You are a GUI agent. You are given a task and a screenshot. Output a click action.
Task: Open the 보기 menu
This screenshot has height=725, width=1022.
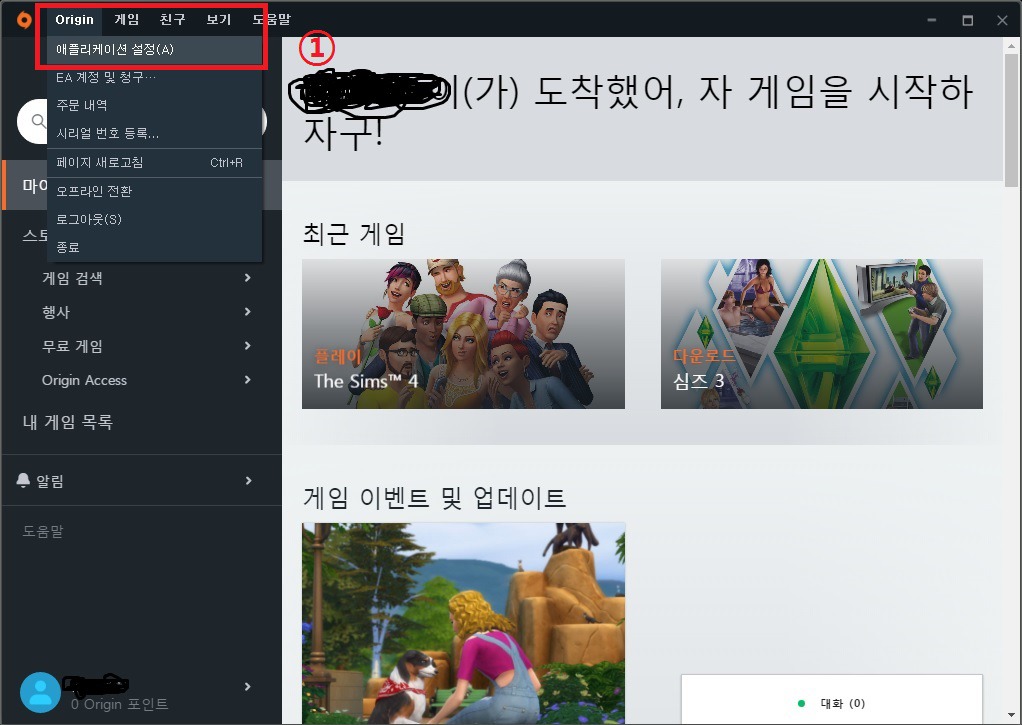click(x=218, y=20)
